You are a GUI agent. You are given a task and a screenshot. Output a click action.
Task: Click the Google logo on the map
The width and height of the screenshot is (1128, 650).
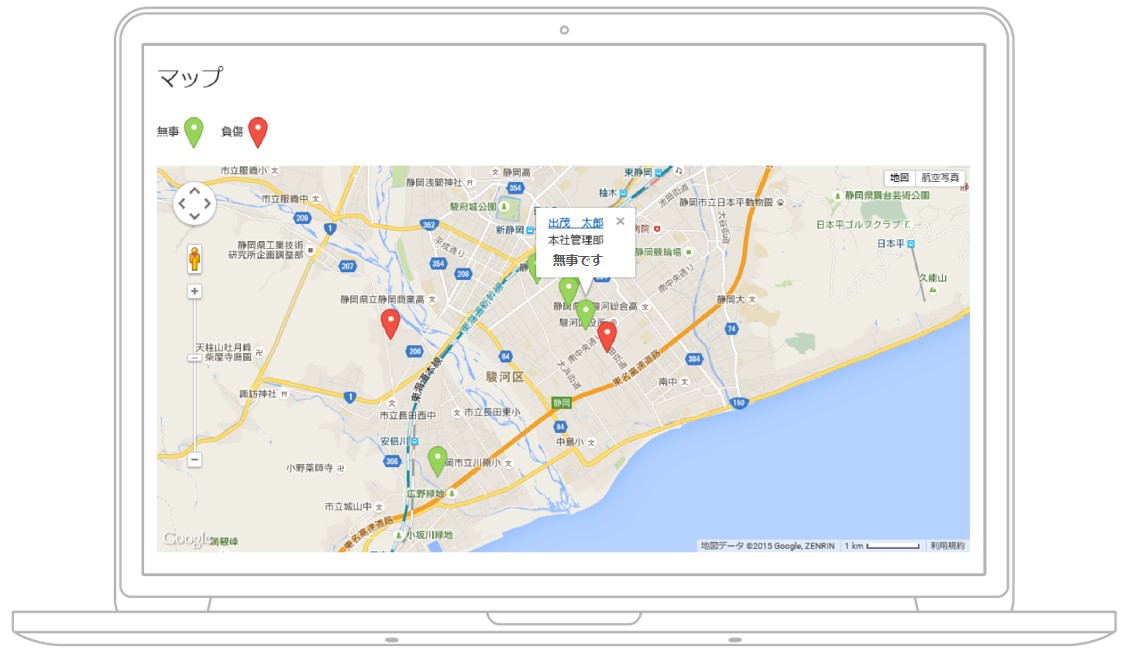point(186,539)
